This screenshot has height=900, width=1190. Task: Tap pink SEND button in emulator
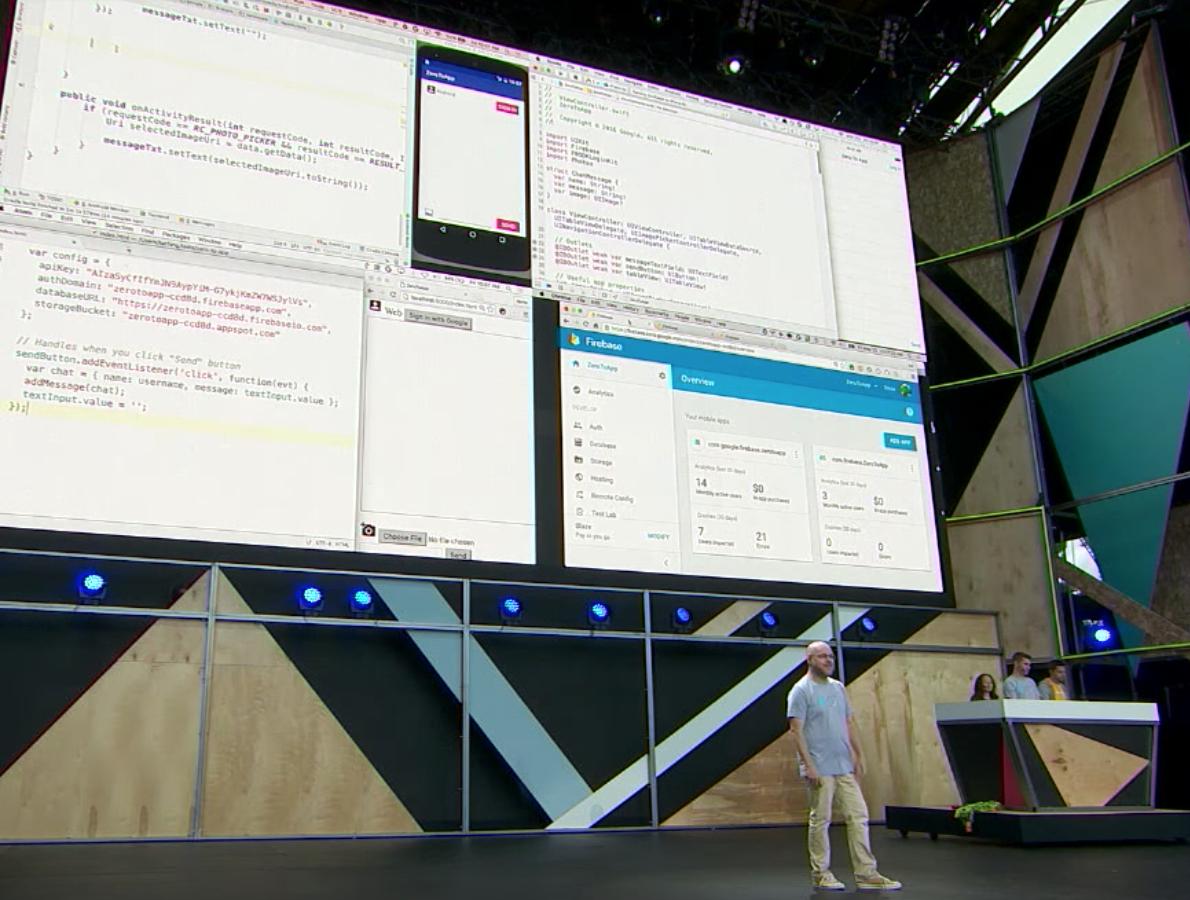508,225
